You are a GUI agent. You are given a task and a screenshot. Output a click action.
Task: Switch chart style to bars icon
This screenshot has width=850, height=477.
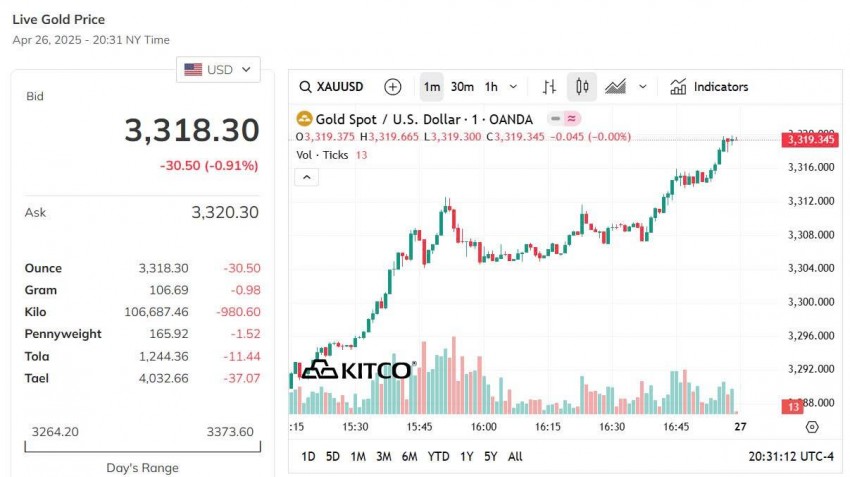tap(549, 87)
